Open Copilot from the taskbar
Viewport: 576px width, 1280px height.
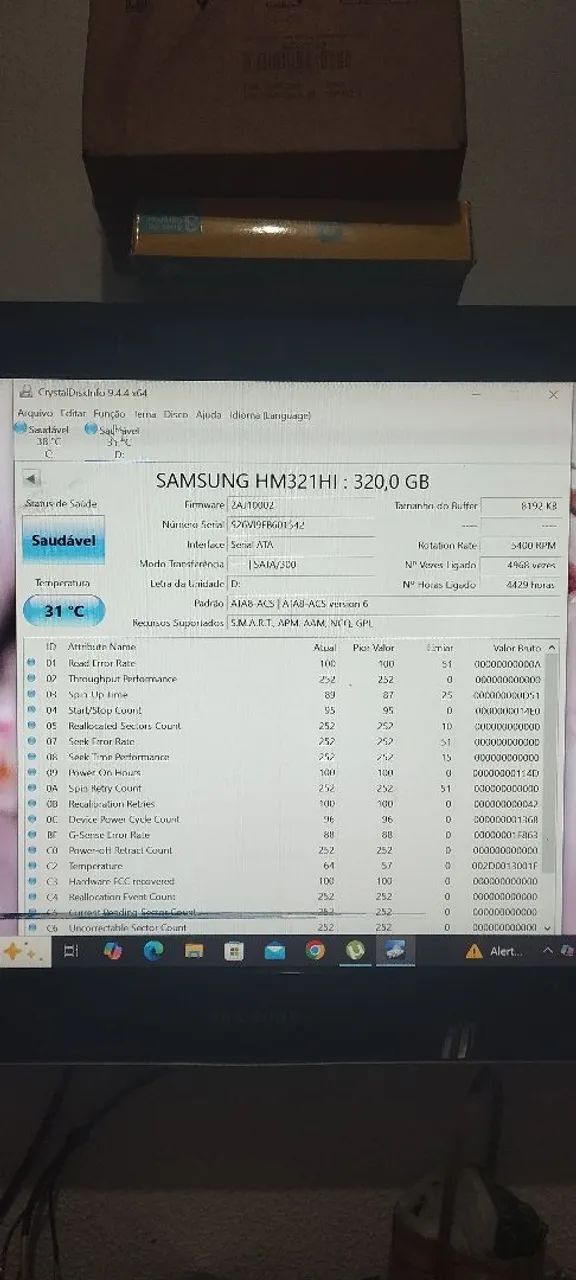112,952
